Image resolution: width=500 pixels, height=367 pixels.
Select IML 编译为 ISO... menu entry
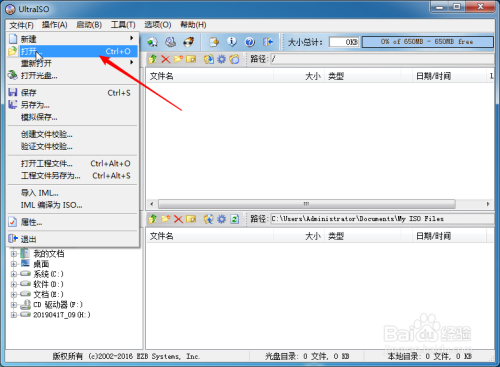point(72,205)
